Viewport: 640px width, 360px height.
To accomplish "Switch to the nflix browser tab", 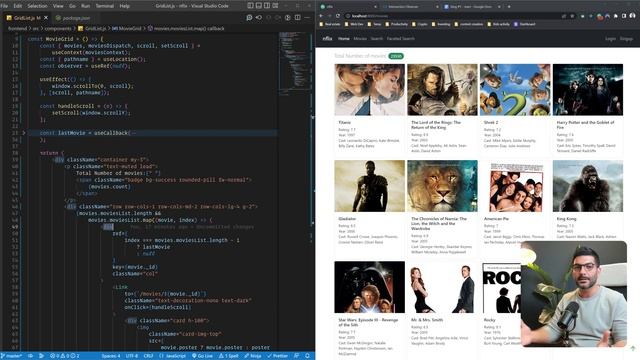I will tap(348, 7).
